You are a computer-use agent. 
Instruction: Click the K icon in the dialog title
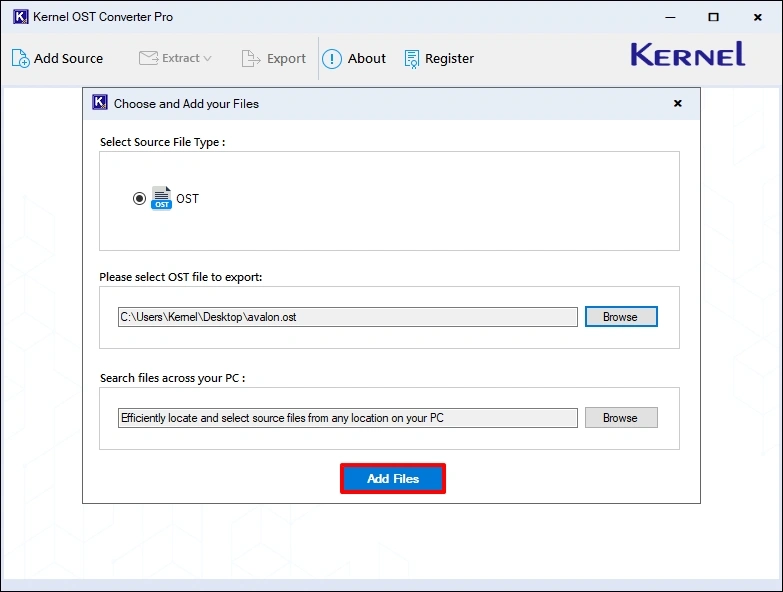click(x=100, y=103)
